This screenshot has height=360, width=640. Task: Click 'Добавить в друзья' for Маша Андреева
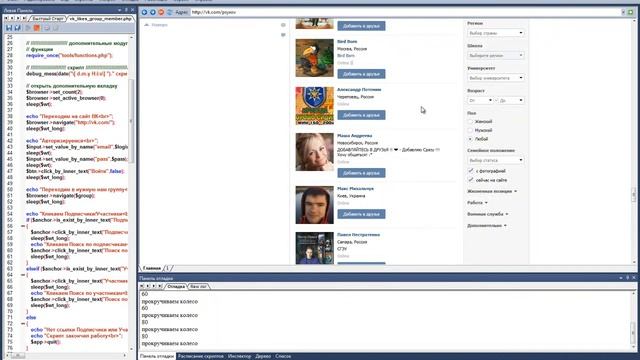361,173
